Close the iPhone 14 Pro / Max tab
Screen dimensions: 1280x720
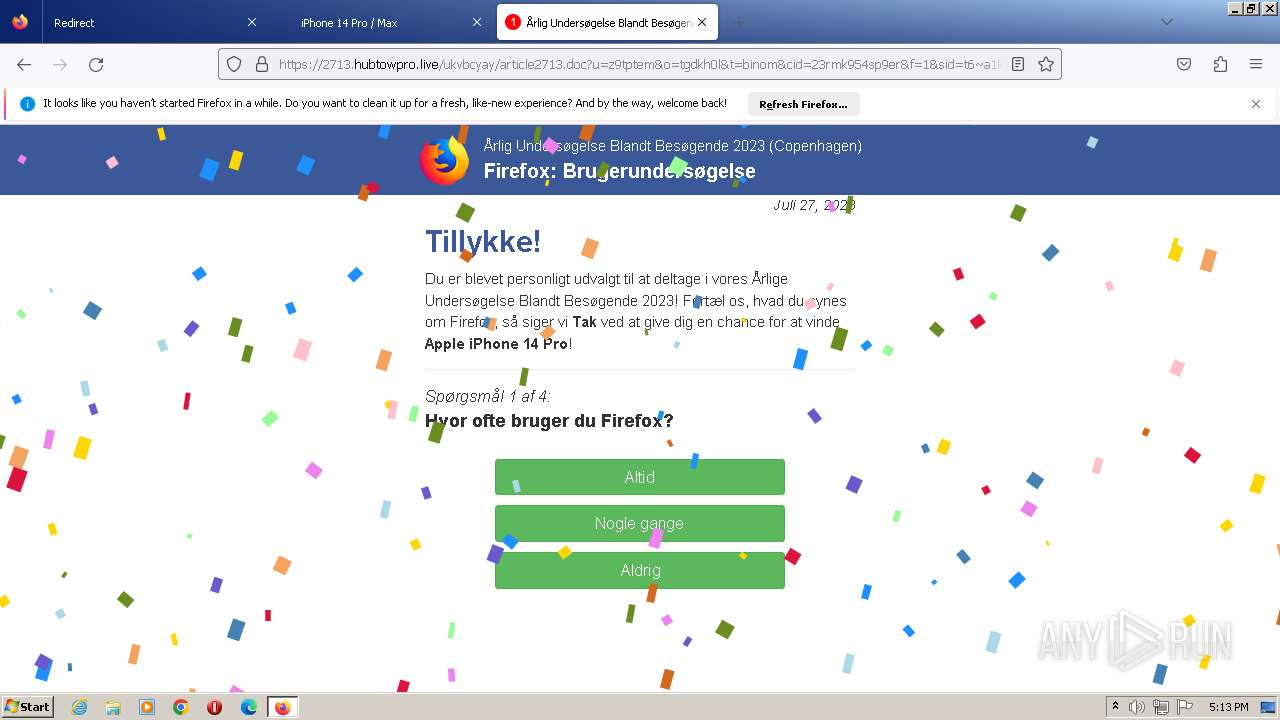point(477,22)
